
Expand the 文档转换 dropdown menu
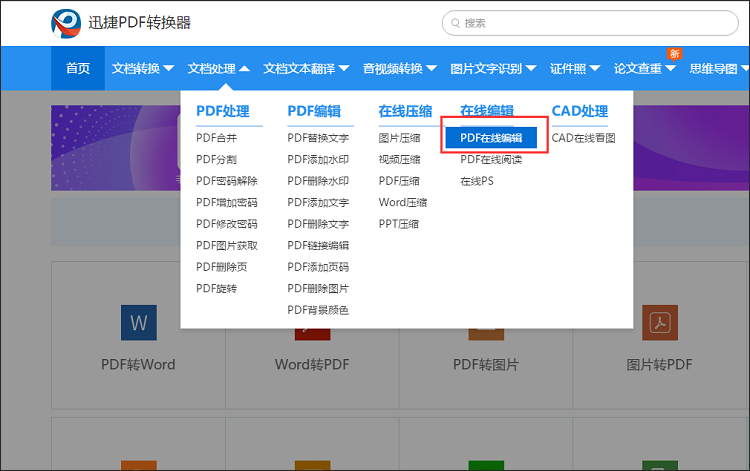[143, 69]
